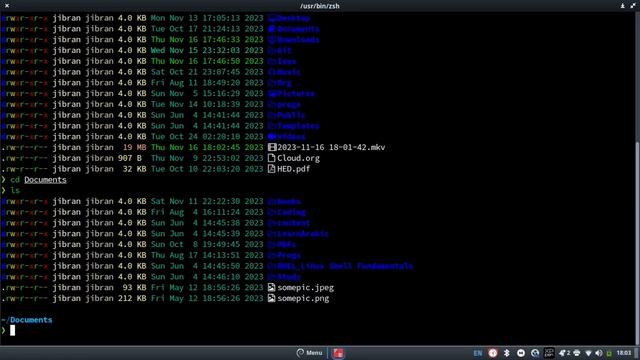Click the timestamp Fri Aug 4 16:11:24 2023
Screen dimensions: 640x360
[207, 212]
